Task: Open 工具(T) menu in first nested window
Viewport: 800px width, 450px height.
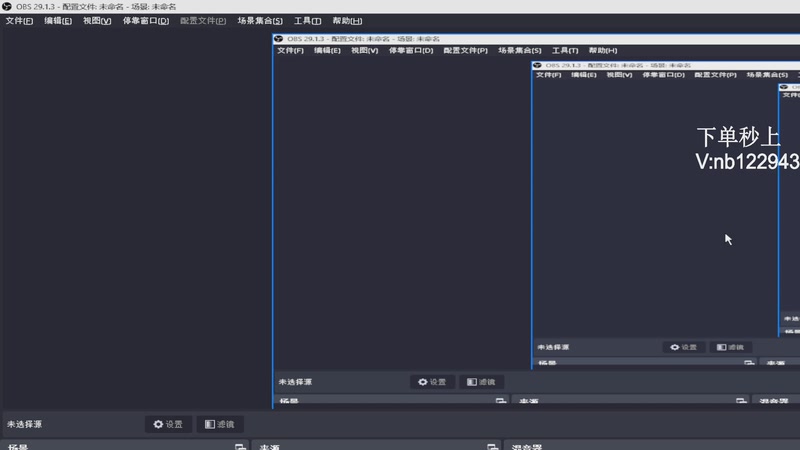Action: click(x=565, y=51)
